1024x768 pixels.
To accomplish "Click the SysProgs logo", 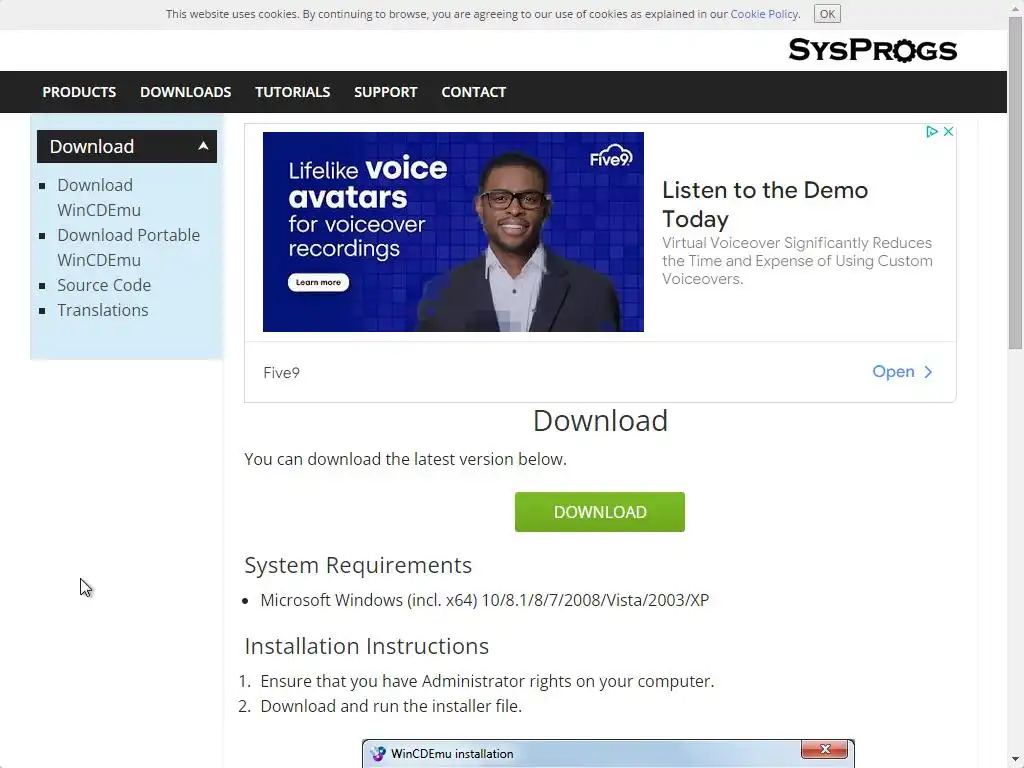I will click(x=872, y=50).
